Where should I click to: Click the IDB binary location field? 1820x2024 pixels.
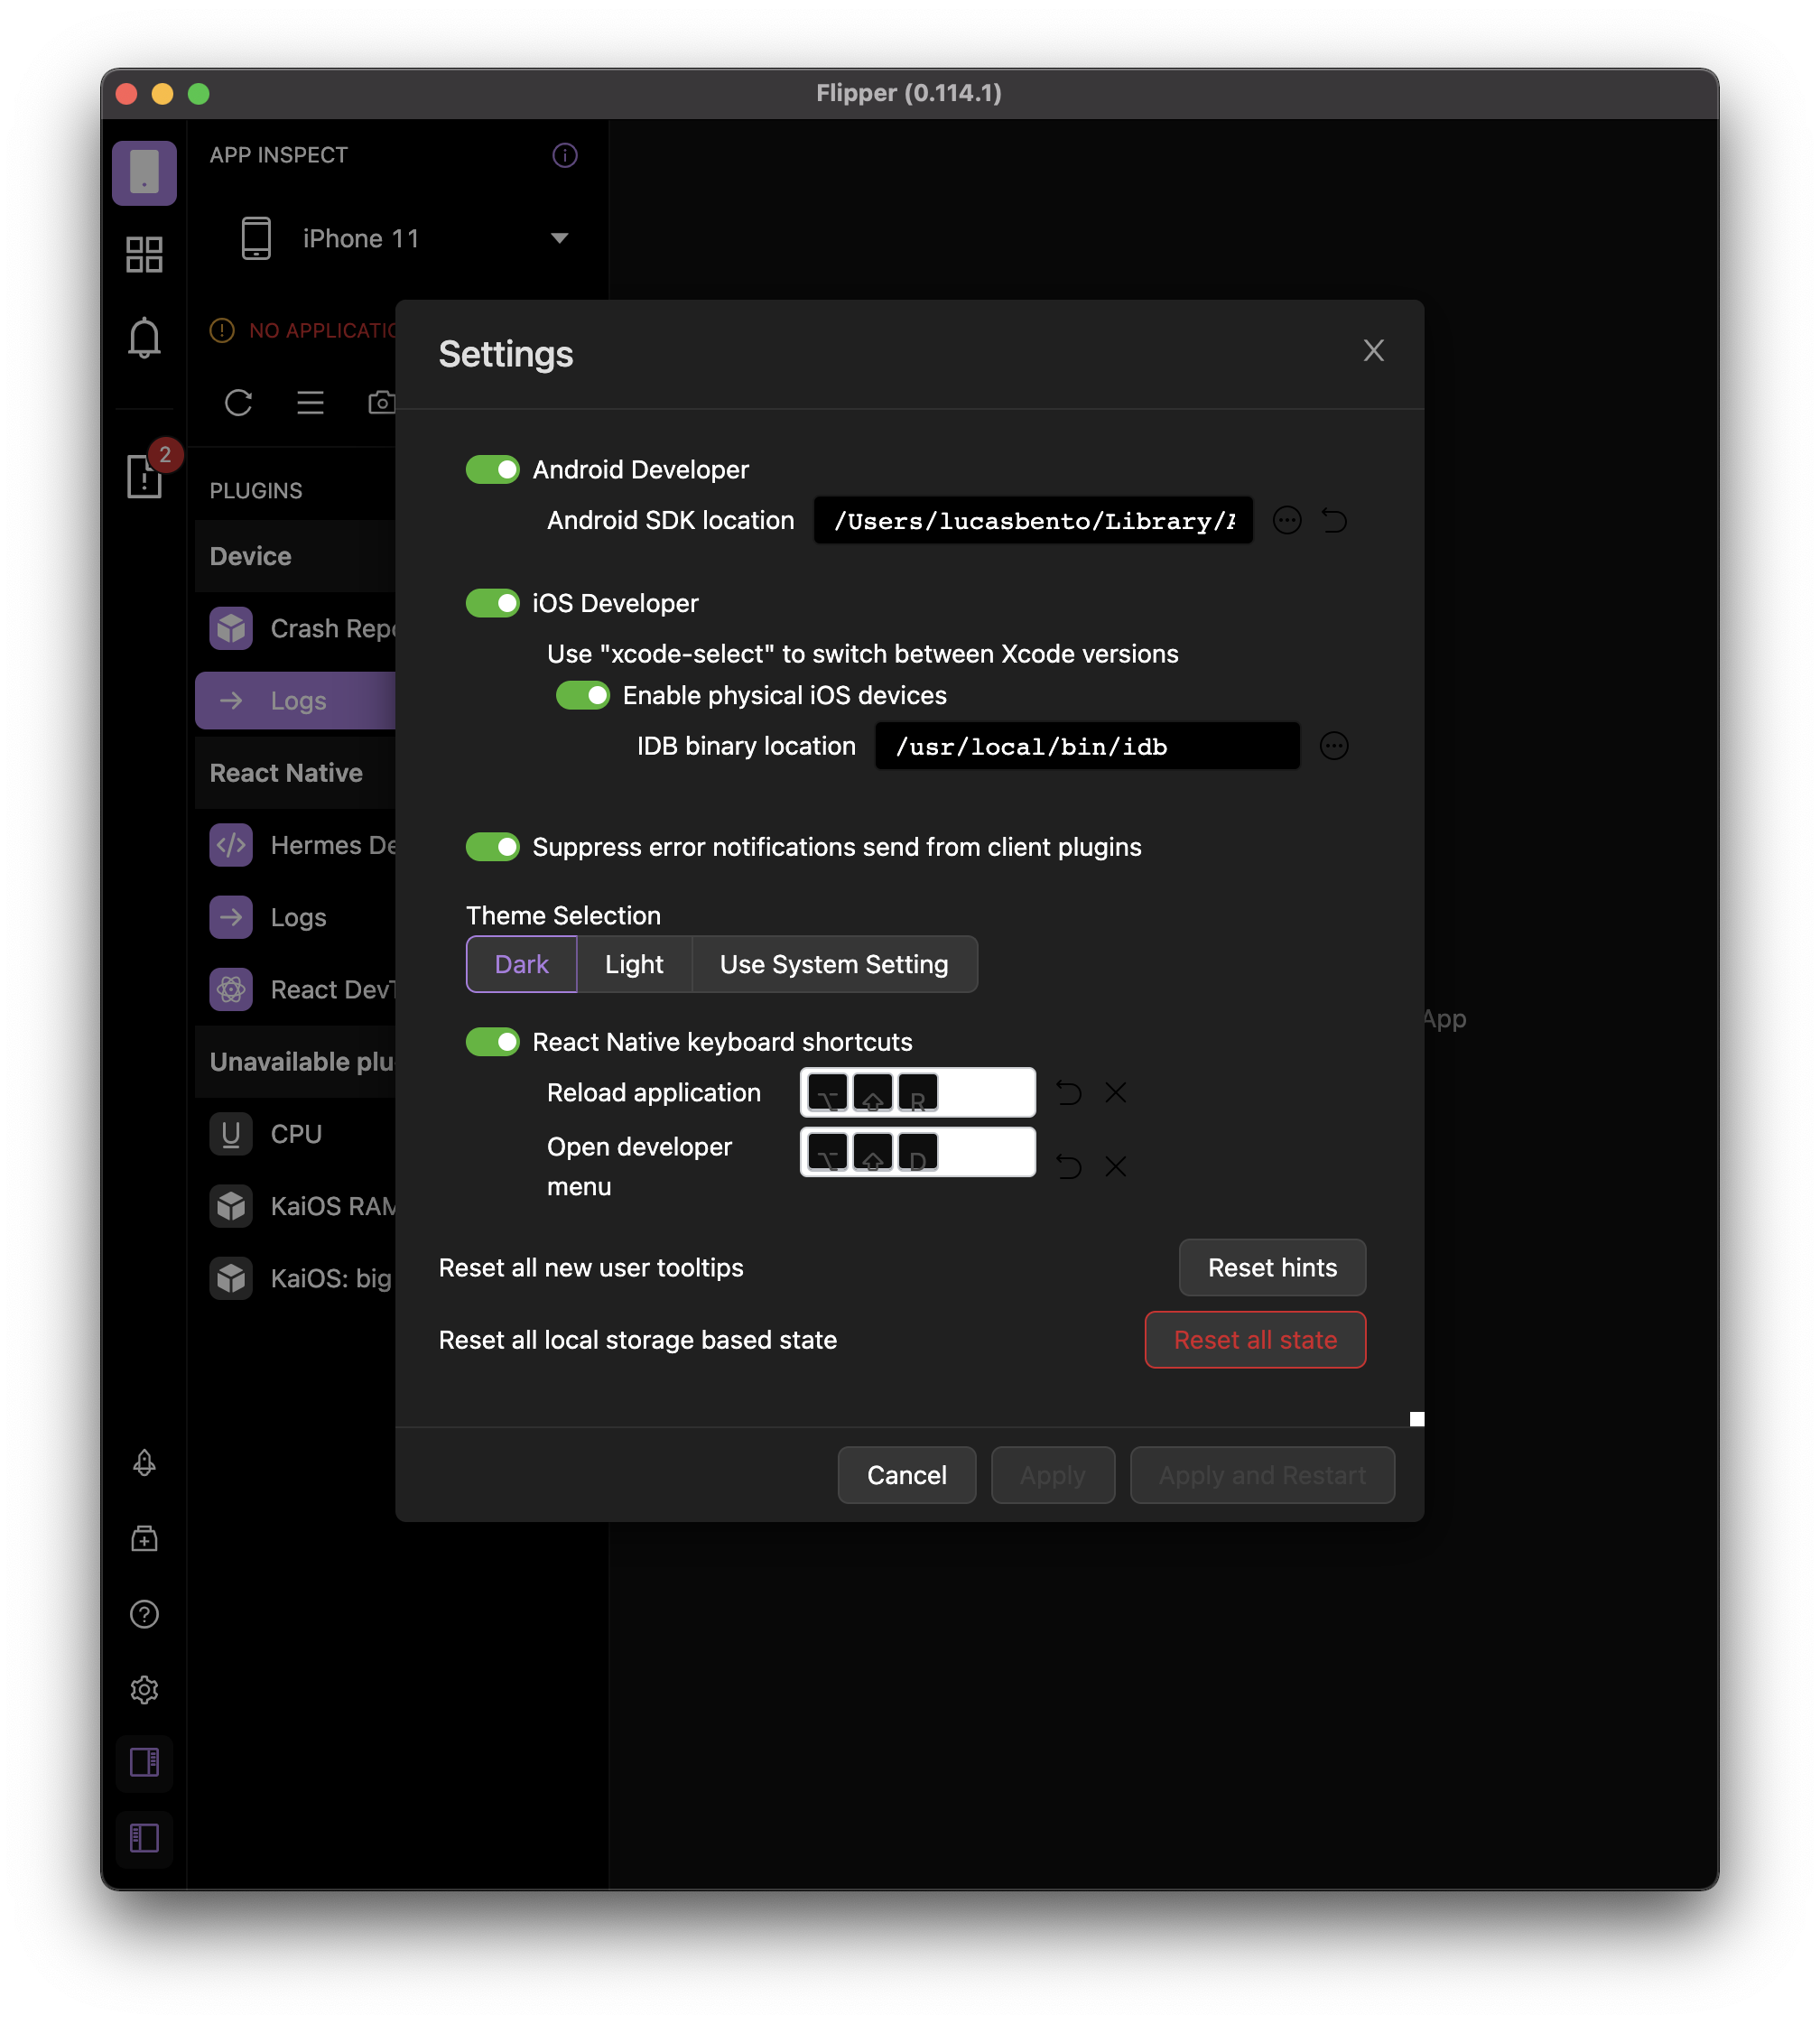click(1086, 746)
